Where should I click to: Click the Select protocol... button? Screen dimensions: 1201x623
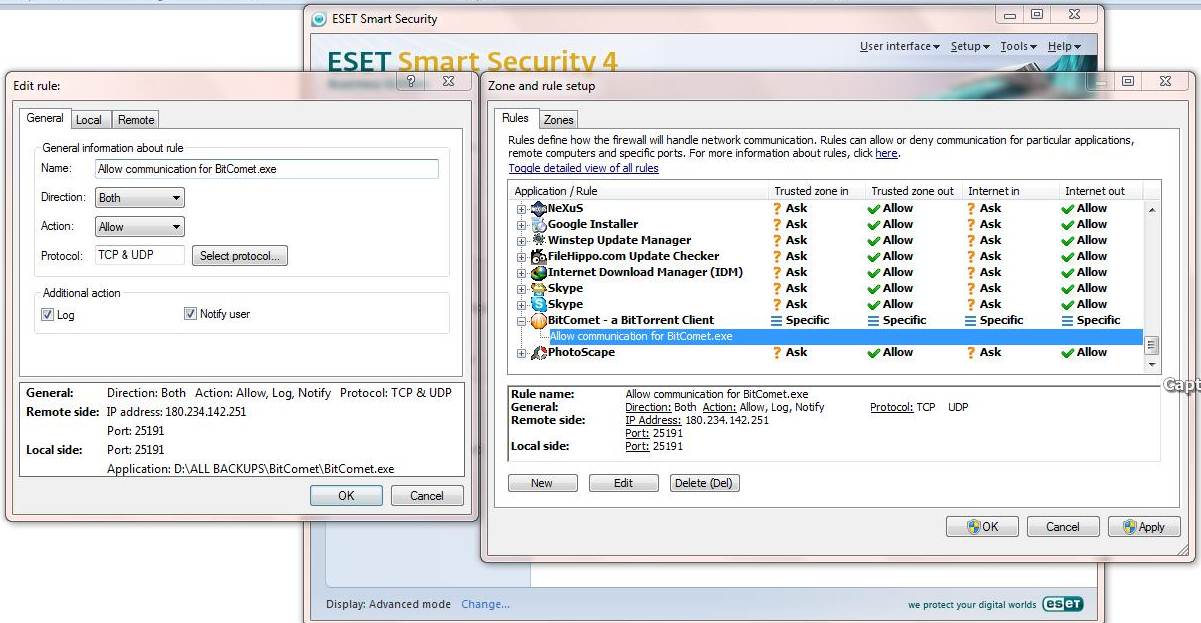coord(240,256)
